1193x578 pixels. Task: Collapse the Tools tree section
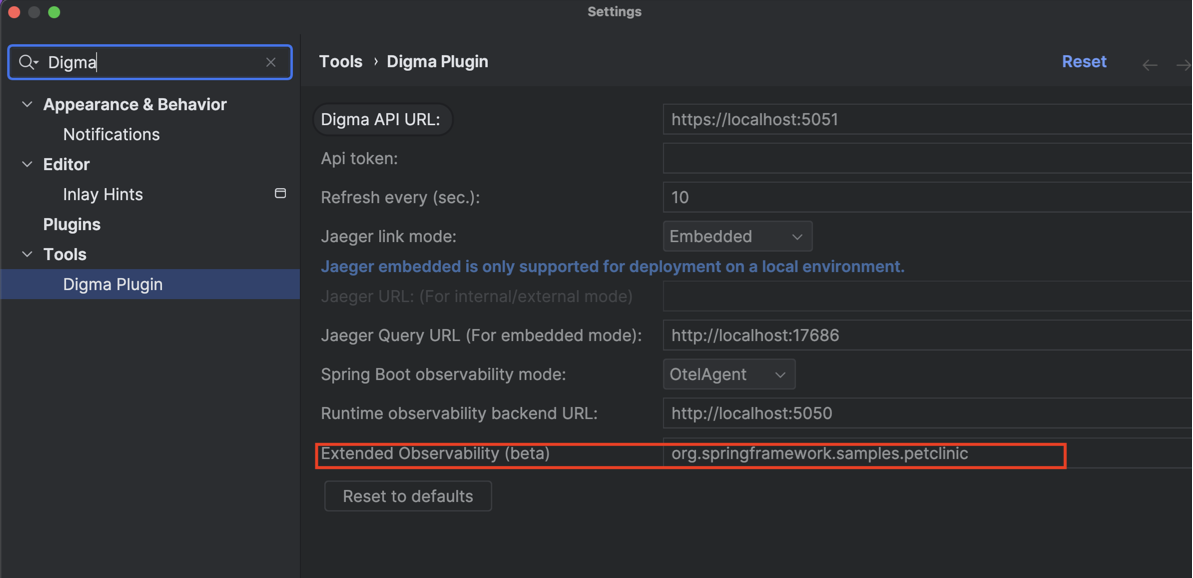point(28,254)
